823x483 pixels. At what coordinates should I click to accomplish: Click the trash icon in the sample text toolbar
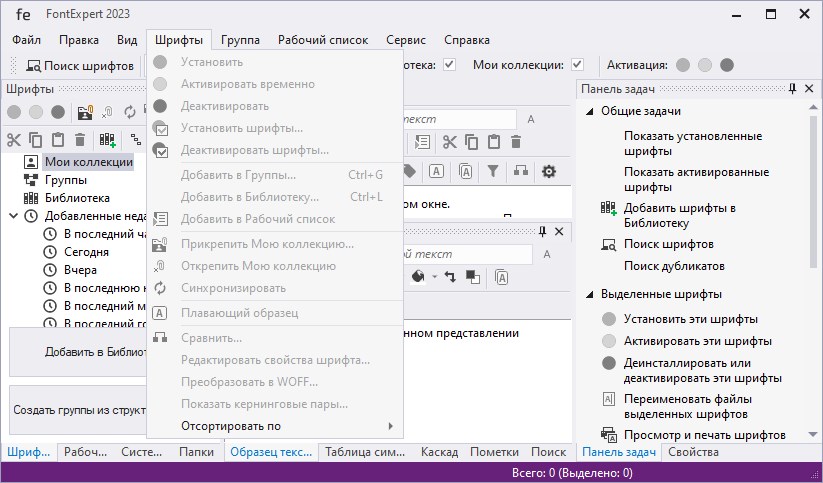(516, 142)
